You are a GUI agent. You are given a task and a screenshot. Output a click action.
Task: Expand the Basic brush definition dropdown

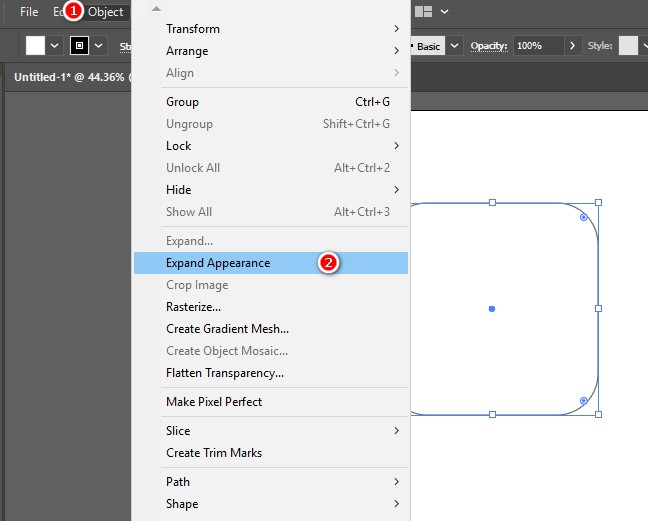coord(455,46)
